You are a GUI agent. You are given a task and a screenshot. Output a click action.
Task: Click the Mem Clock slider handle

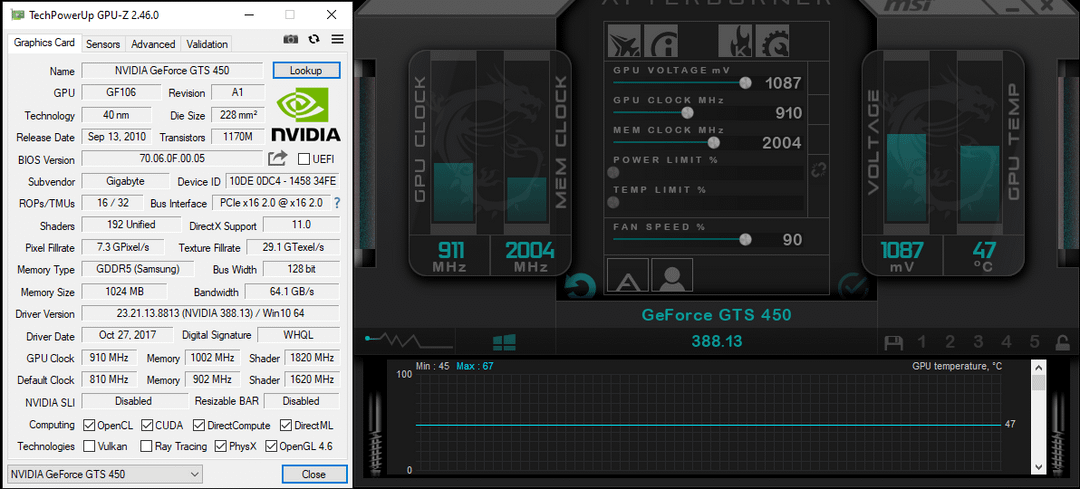[714, 143]
